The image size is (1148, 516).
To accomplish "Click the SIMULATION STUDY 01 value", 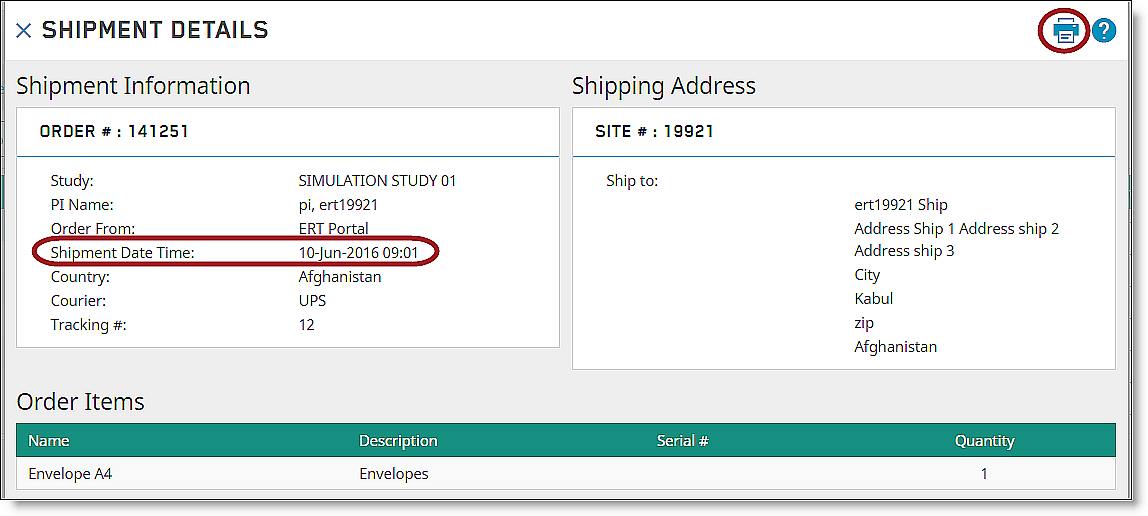I will tap(377, 181).
